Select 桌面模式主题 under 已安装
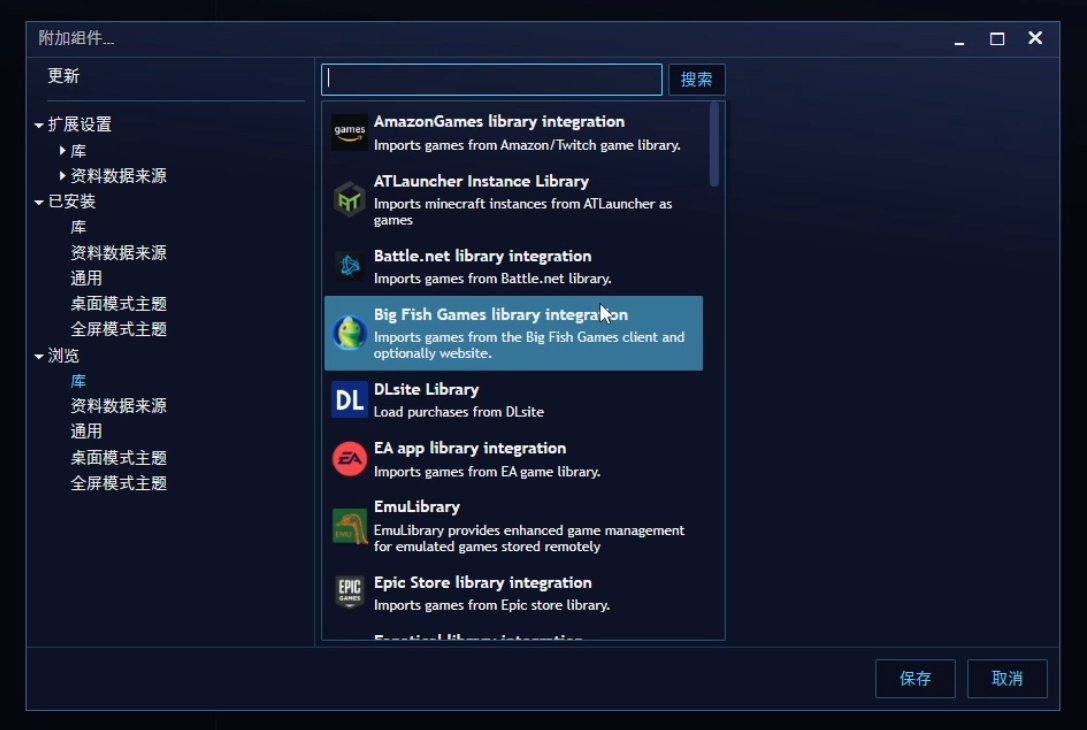 point(119,304)
